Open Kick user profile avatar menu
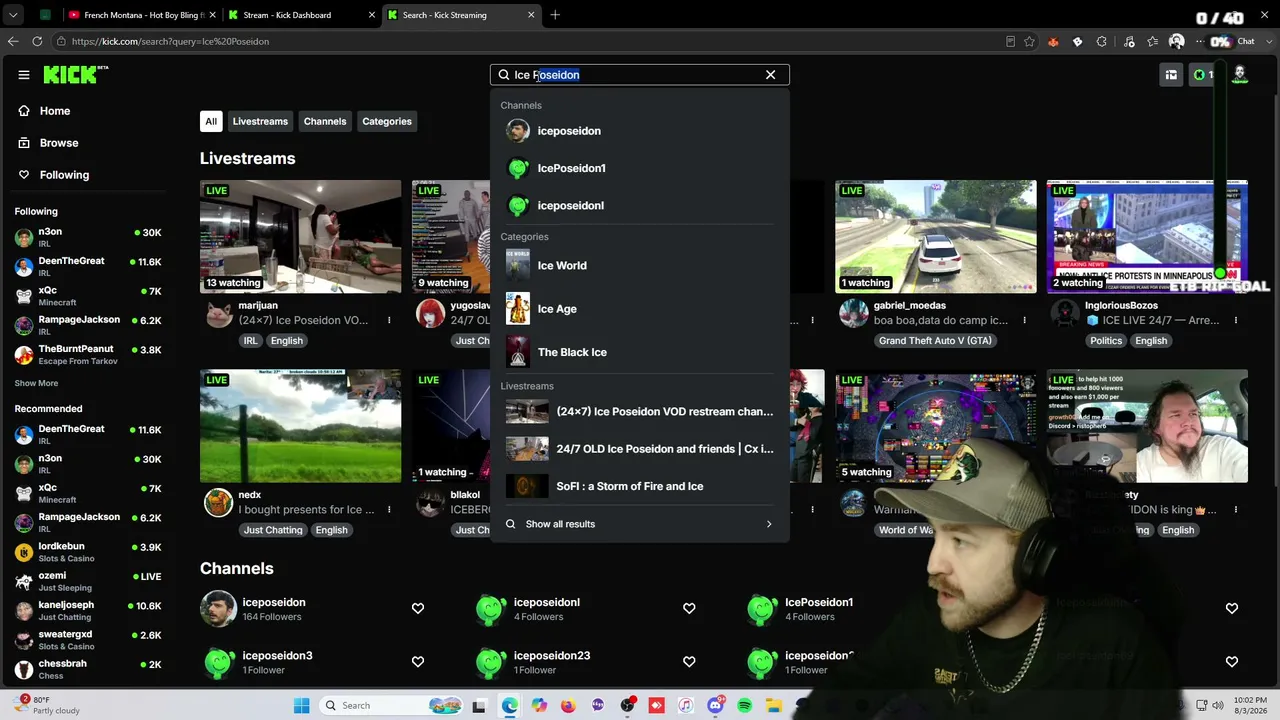Viewport: 1280px width, 720px height. [1240, 74]
